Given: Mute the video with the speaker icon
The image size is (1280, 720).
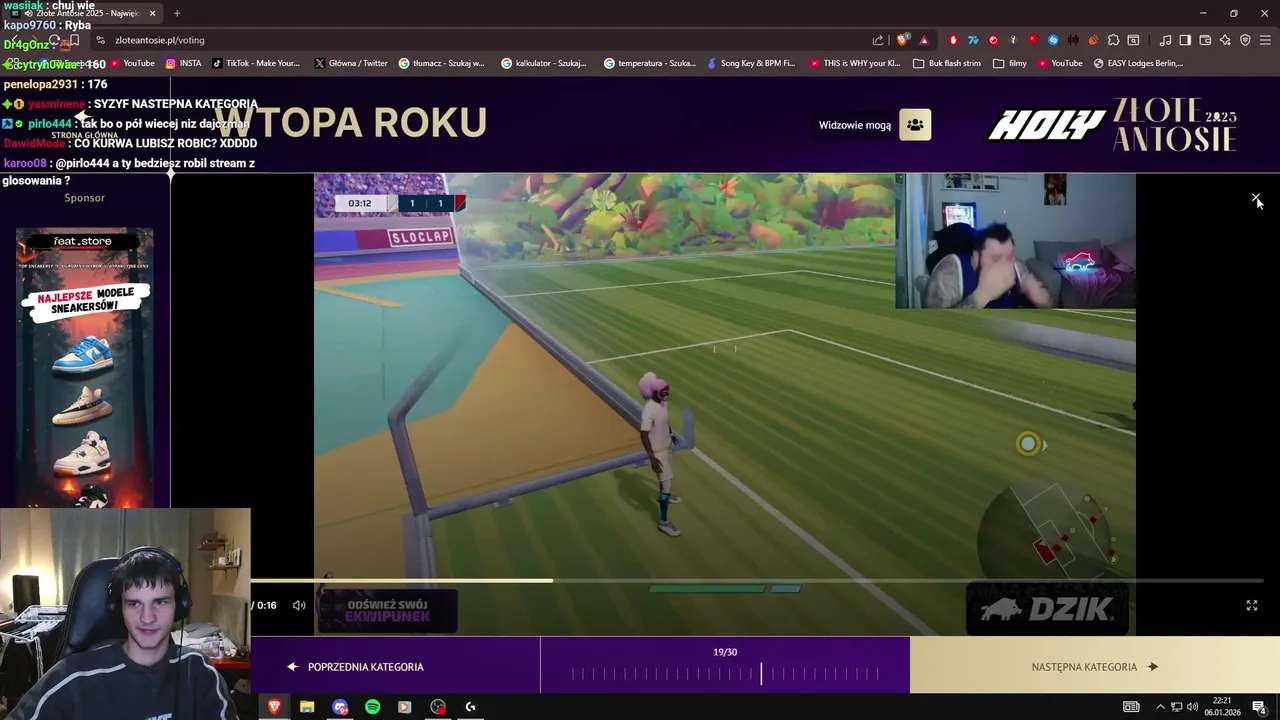Looking at the screenshot, I should tap(299, 605).
